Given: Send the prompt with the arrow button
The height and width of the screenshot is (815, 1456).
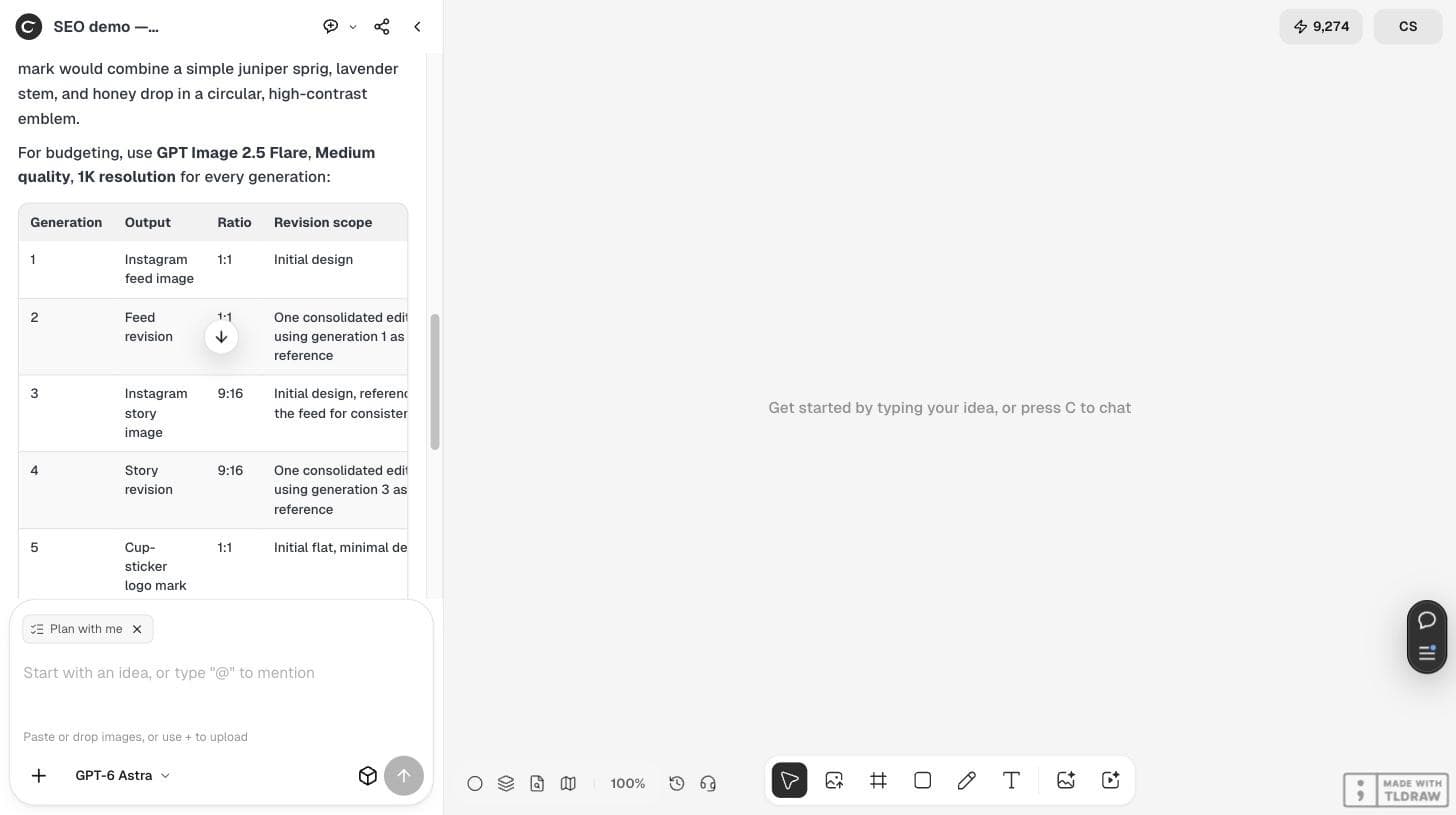Looking at the screenshot, I should (404, 775).
